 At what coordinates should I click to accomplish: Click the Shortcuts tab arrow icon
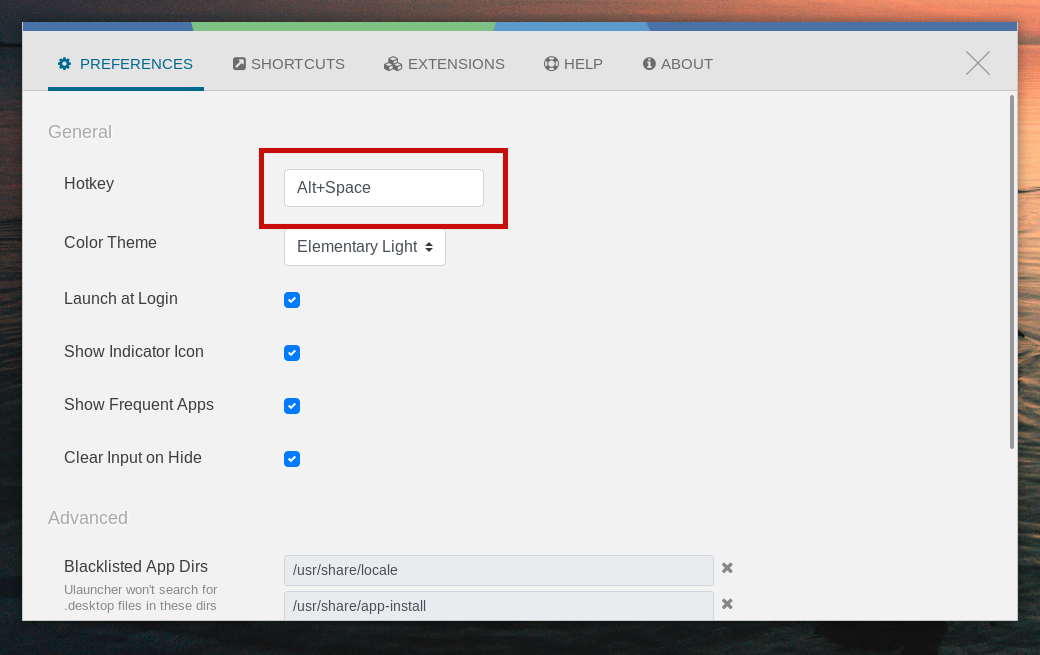(x=239, y=64)
